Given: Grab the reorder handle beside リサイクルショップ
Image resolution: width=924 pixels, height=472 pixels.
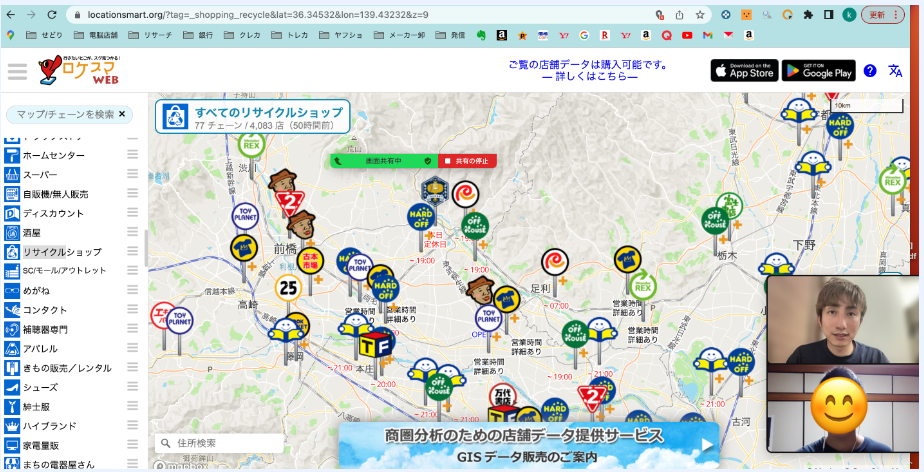Looking at the screenshot, I should pos(132,252).
